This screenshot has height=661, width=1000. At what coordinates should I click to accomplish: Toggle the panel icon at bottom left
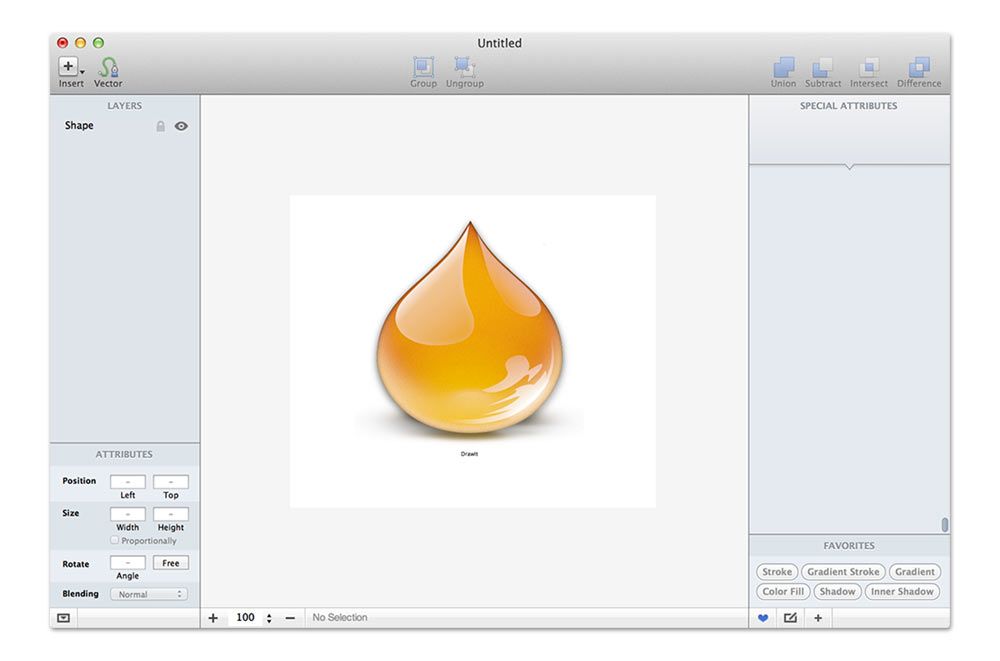[63, 618]
